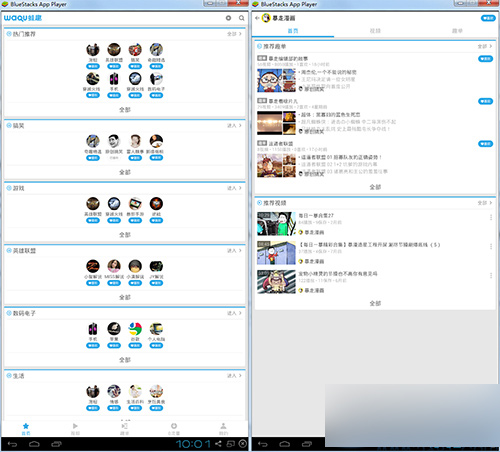Viewport: 500px width, 452px height.
Task: Open 个人电脑 avatar in 数码电子 section
Action: pos(156,329)
